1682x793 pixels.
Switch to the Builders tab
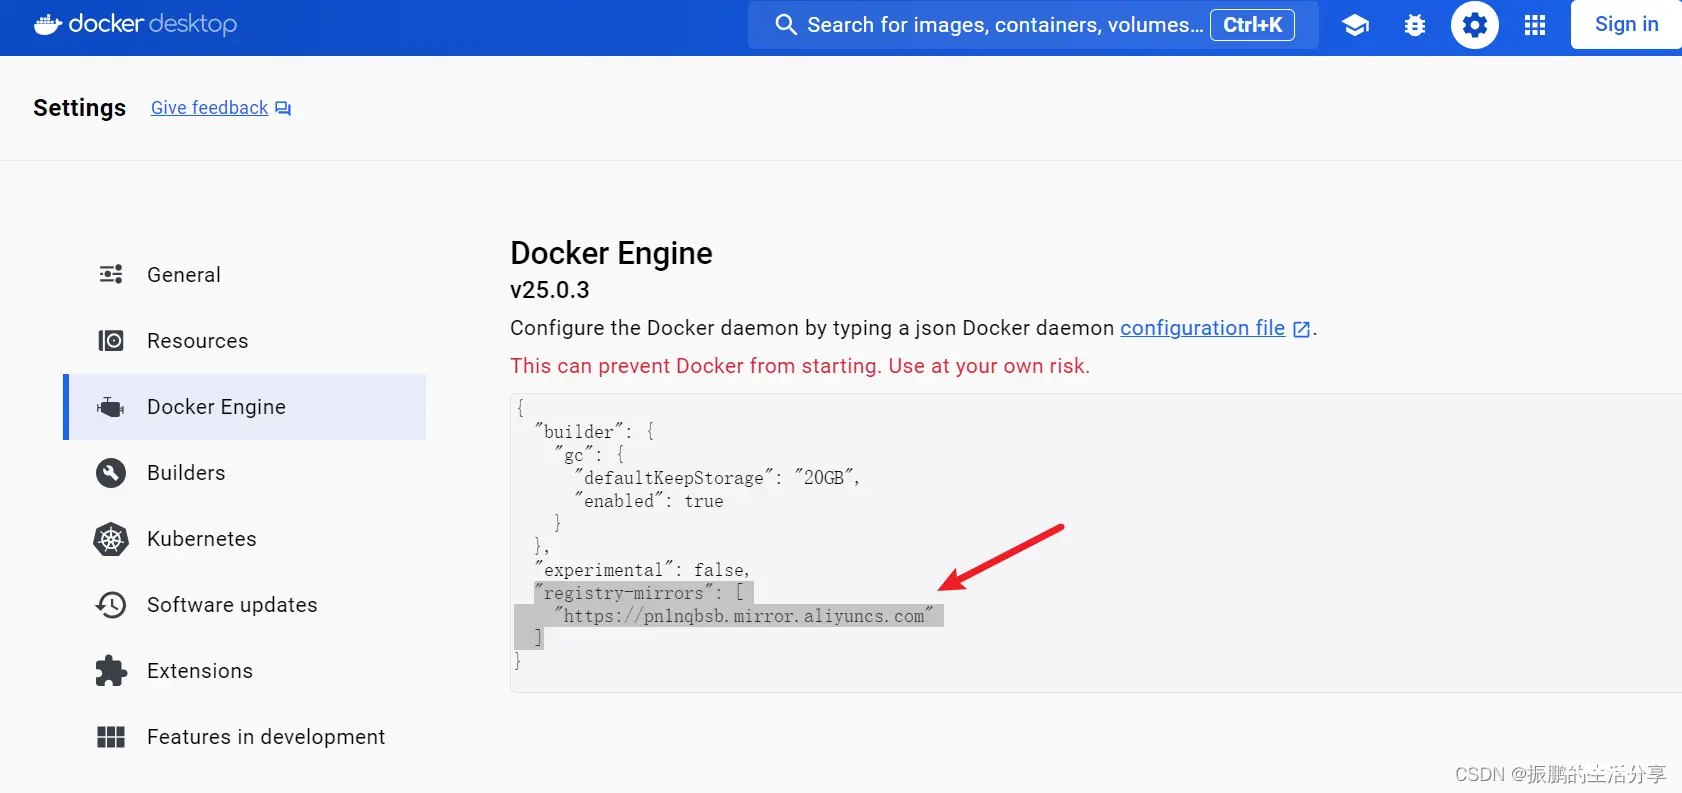click(245, 473)
